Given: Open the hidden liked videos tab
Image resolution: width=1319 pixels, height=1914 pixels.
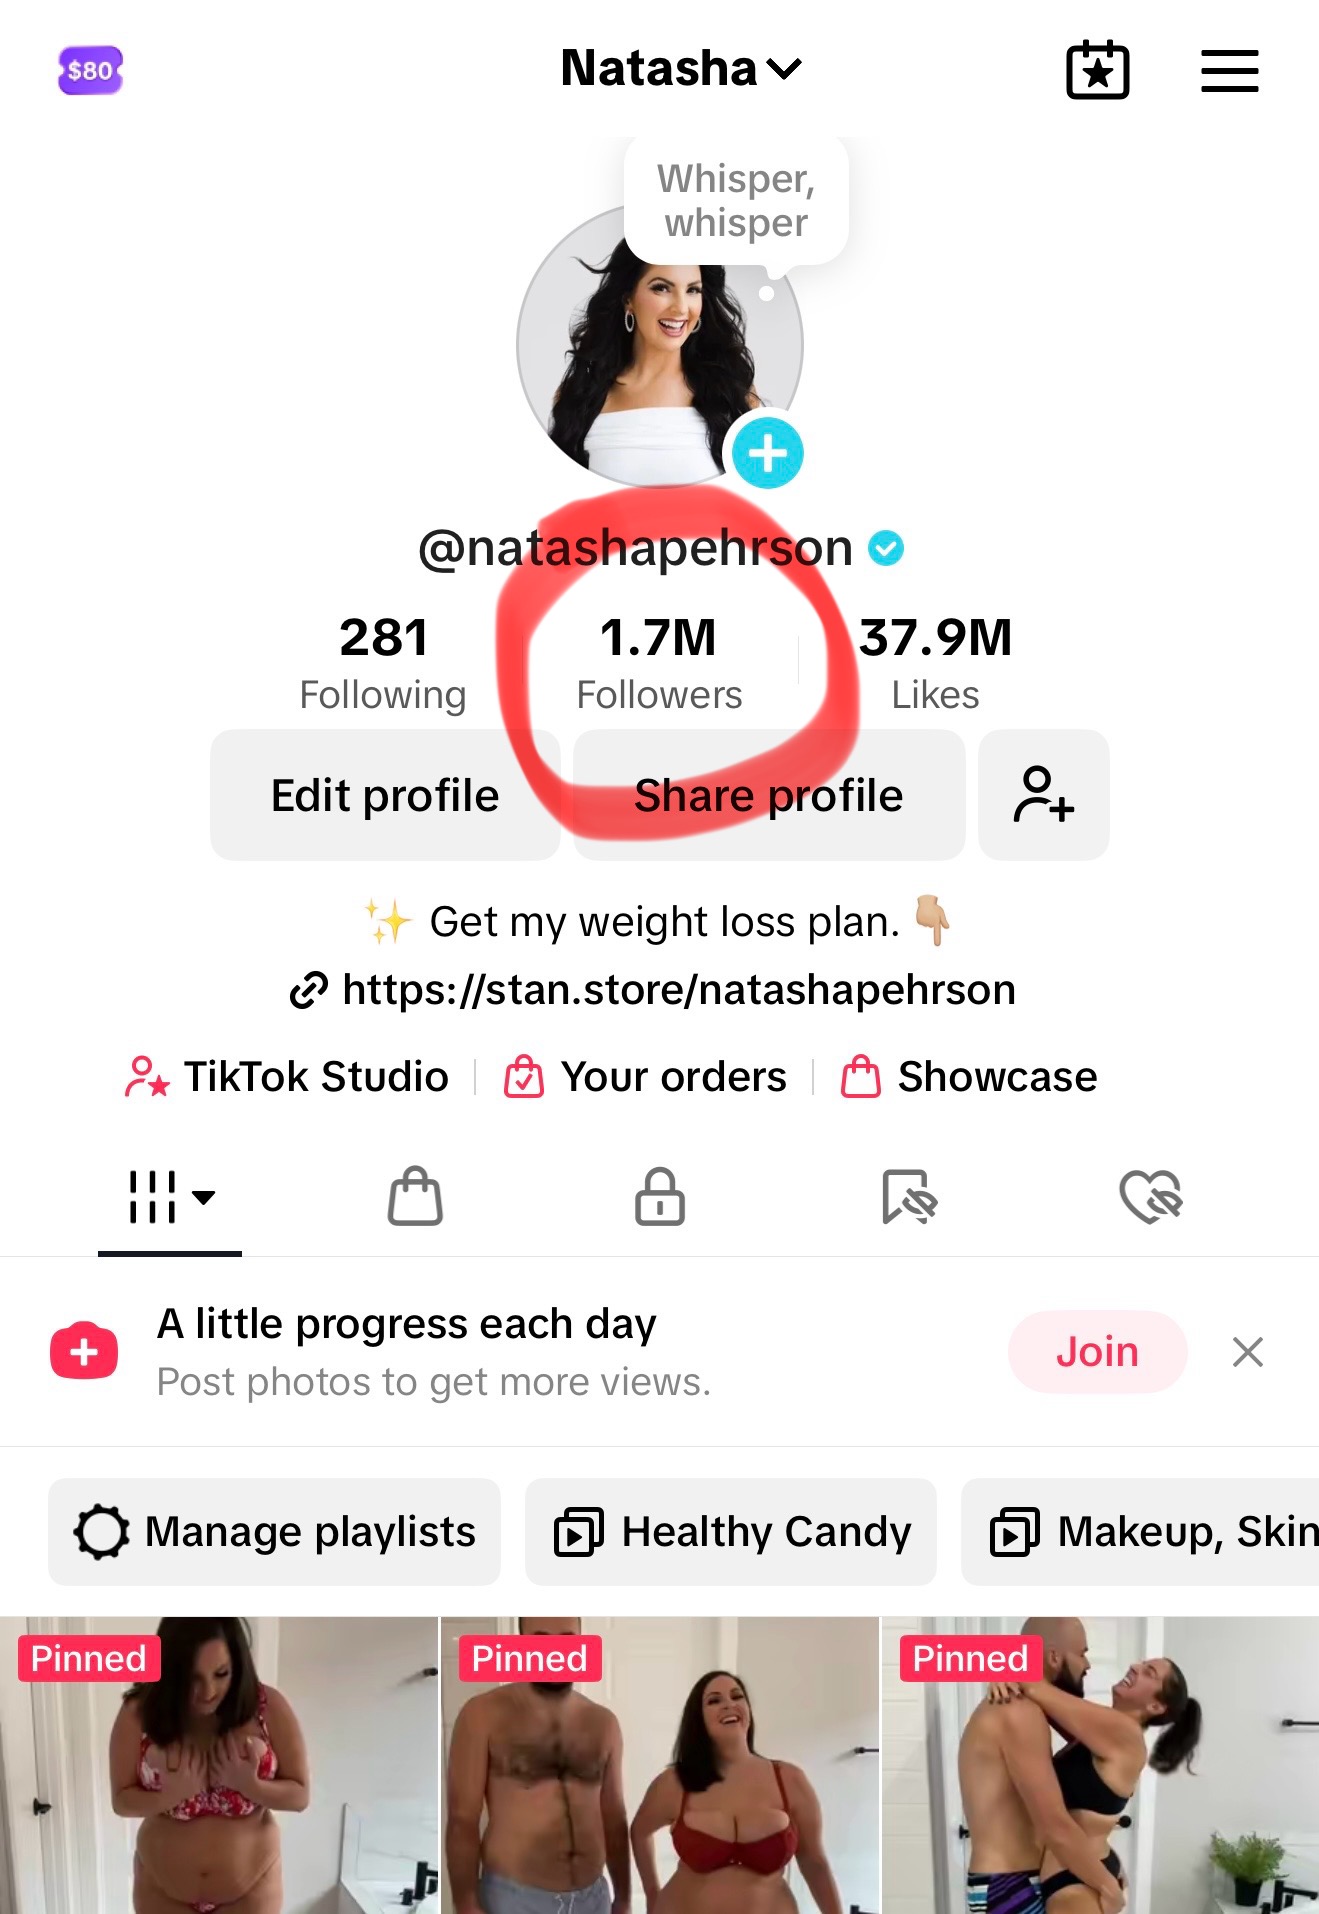Looking at the screenshot, I should 1151,1196.
